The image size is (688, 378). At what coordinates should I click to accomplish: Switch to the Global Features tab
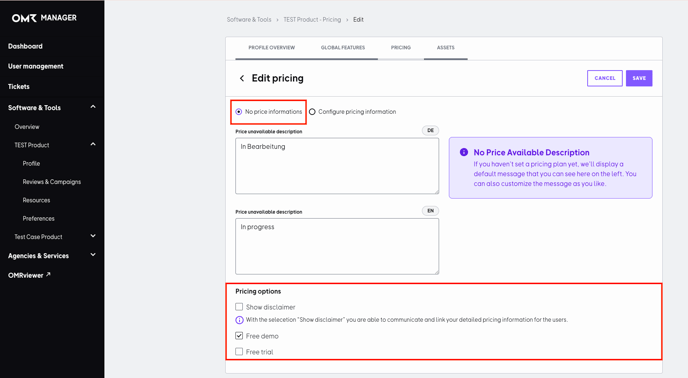click(343, 47)
